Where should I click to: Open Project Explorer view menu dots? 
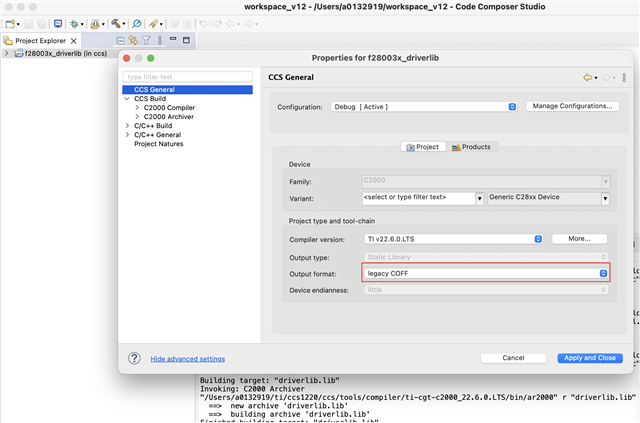[x=160, y=40]
